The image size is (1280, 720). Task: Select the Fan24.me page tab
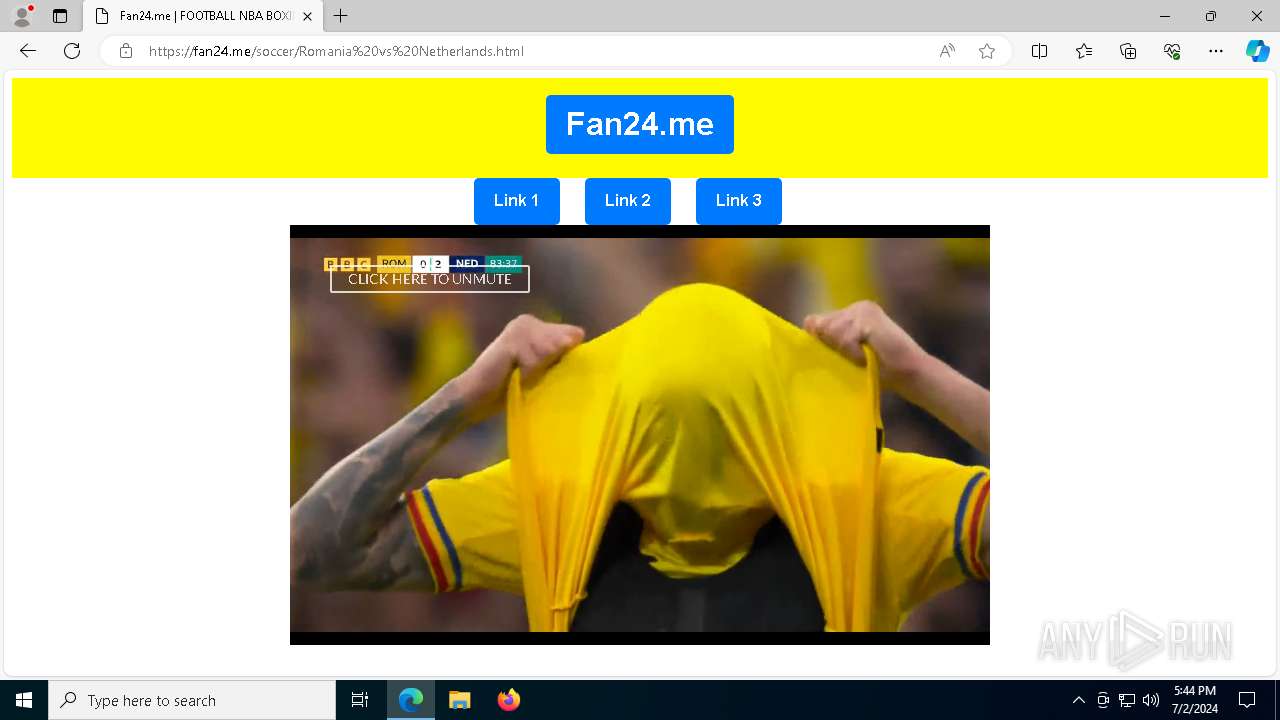[x=203, y=16]
